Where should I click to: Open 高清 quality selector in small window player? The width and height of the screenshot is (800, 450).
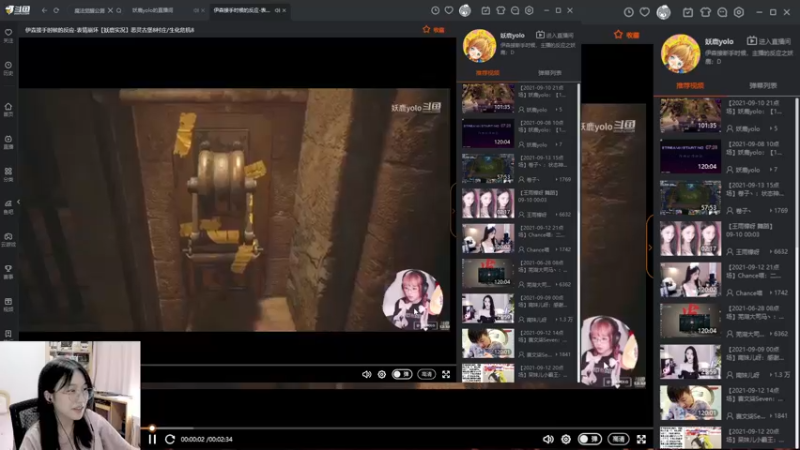pos(427,374)
